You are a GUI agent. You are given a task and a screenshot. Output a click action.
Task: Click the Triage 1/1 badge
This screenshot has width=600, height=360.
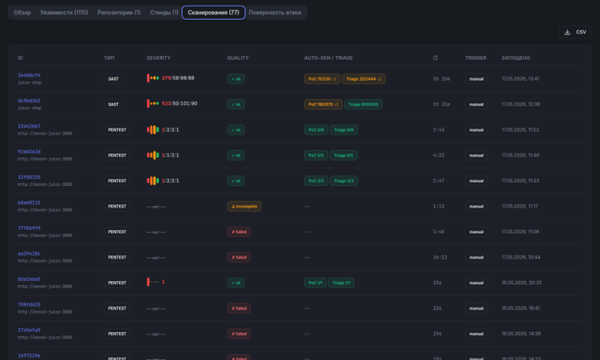(341, 283)
